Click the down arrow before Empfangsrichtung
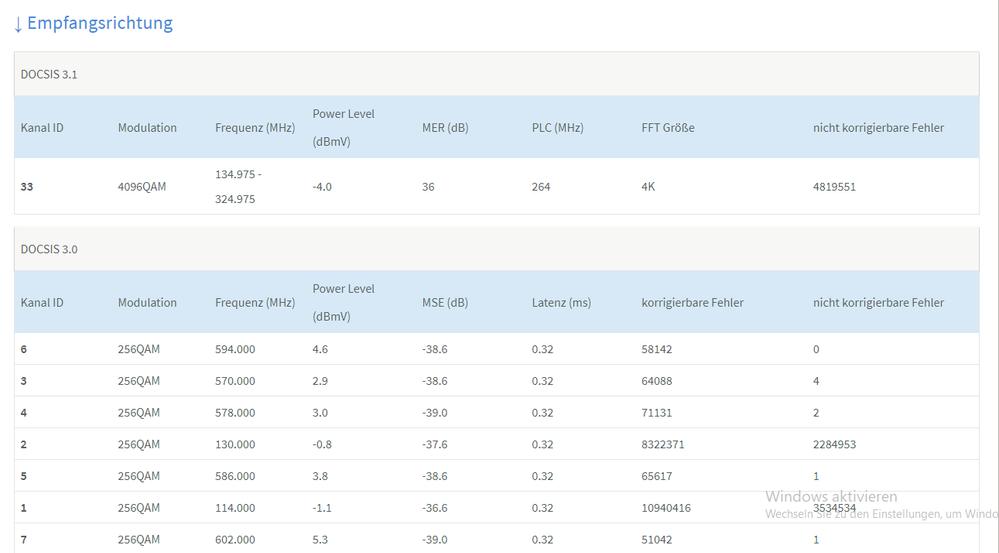 pyautogui.click(x=18, y=23)
